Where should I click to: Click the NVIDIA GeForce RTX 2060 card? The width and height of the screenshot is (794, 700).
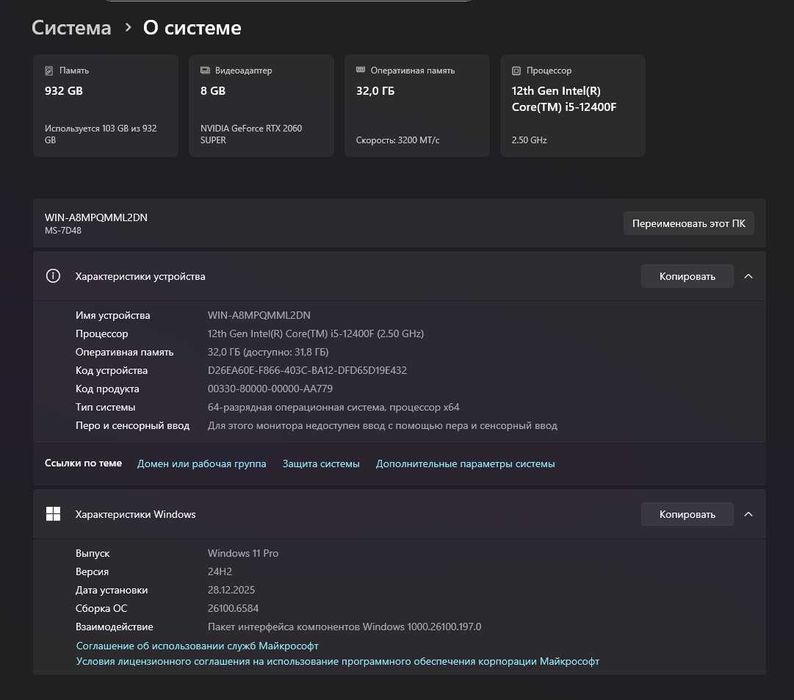[x=261, y=106]
